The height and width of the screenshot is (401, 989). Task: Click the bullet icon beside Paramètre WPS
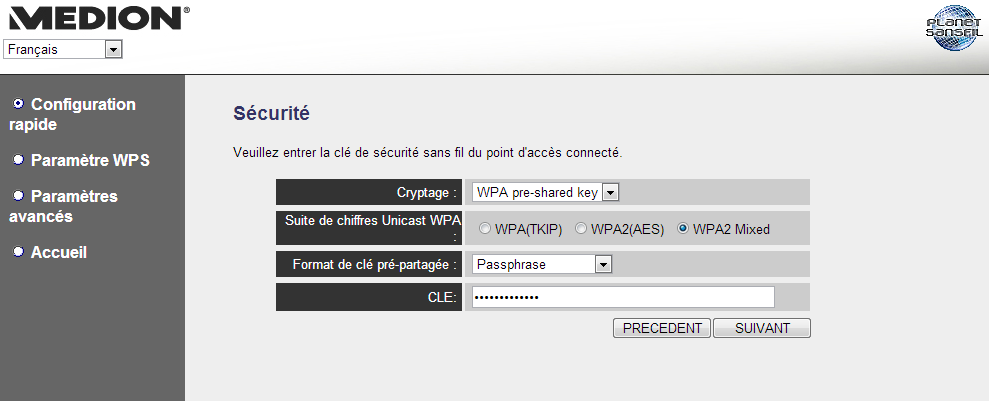coord(19,160)
